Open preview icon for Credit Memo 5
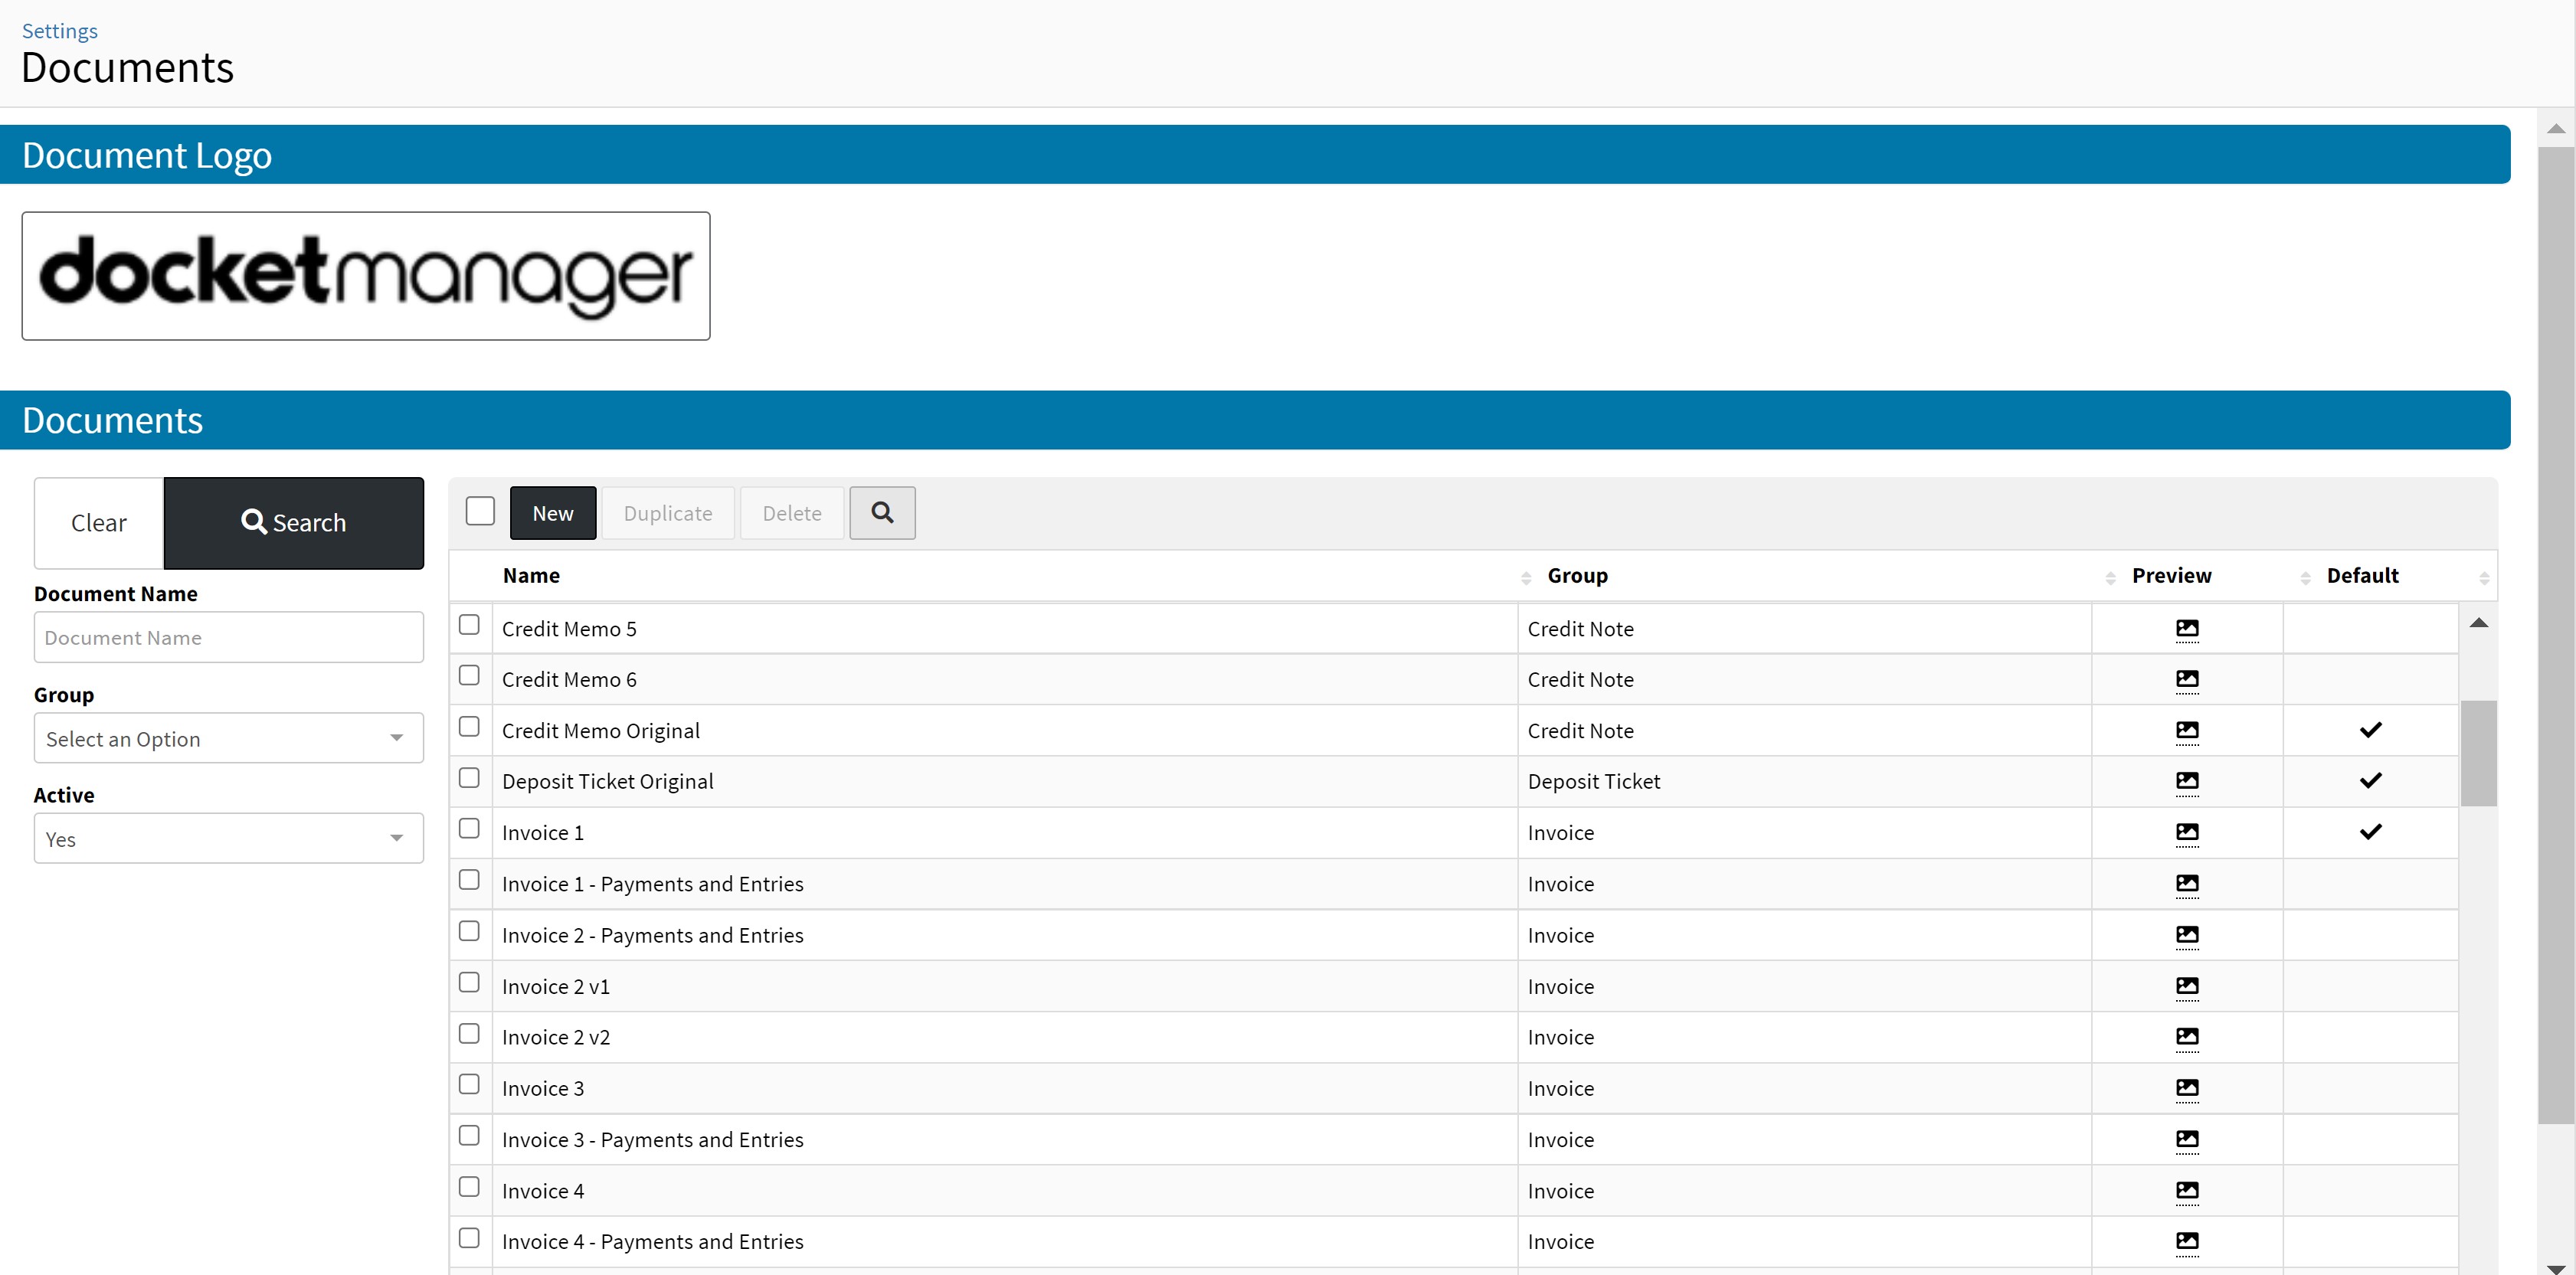The width and height of the screenshot is (2576, 1275). click(2186, 629)
